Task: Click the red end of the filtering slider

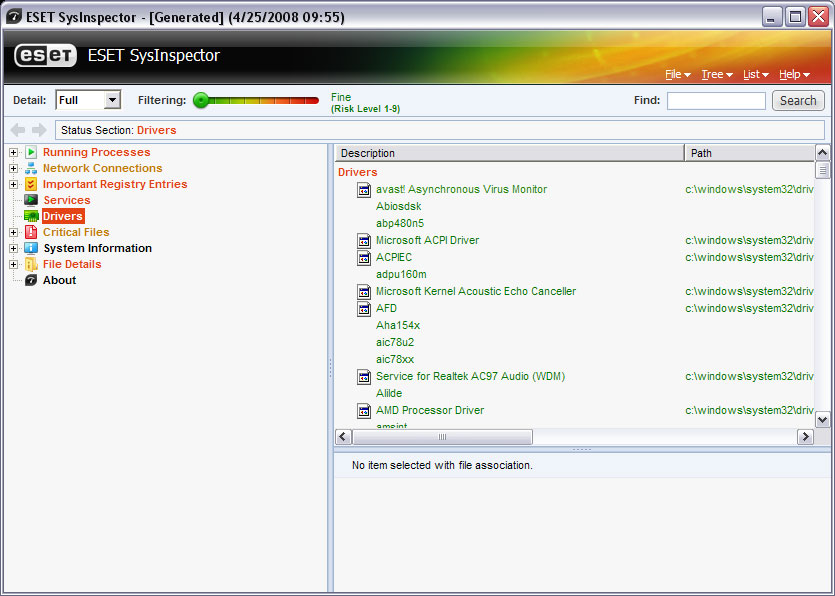Action: [x=313, y=100]
